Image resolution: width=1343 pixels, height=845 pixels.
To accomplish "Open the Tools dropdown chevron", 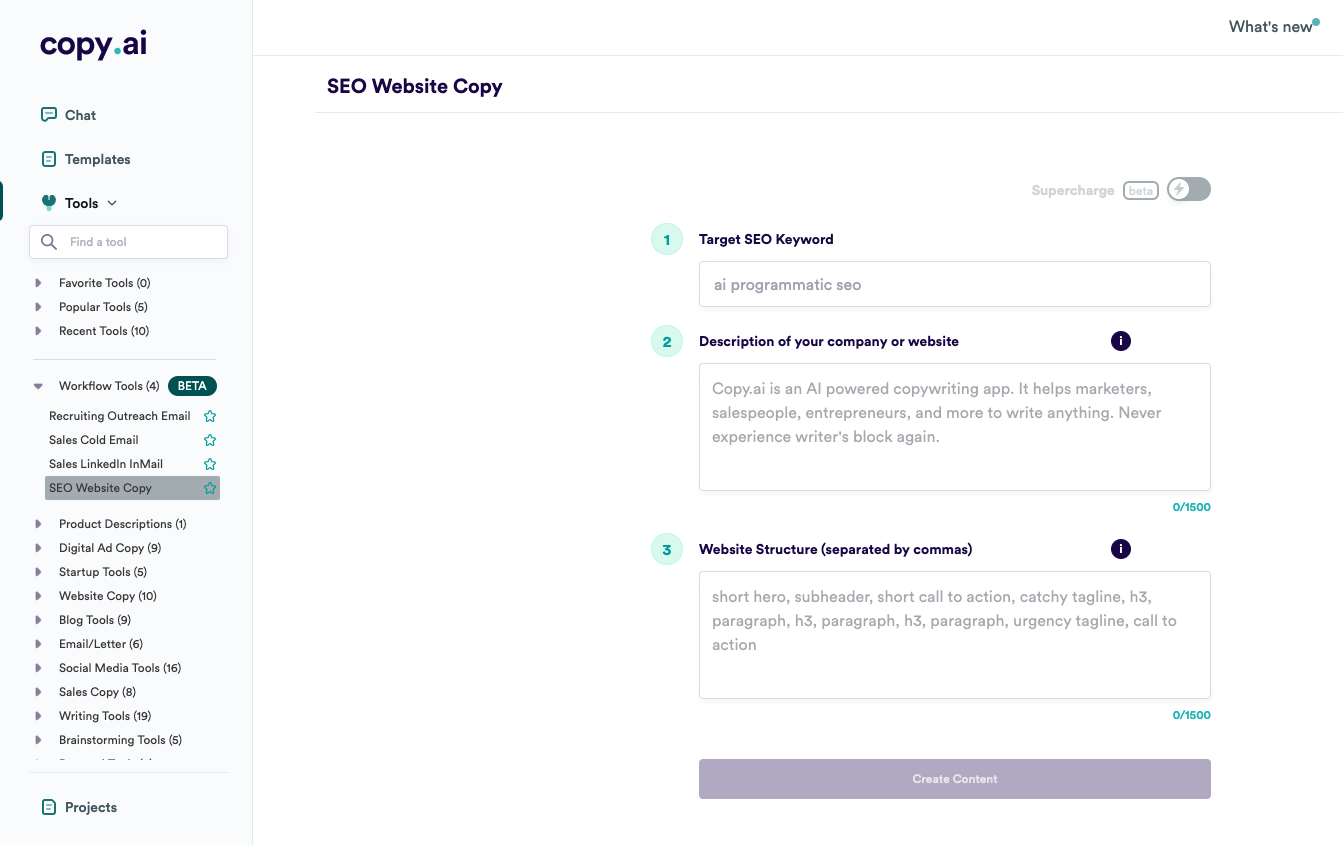I will tap(112, 203).
